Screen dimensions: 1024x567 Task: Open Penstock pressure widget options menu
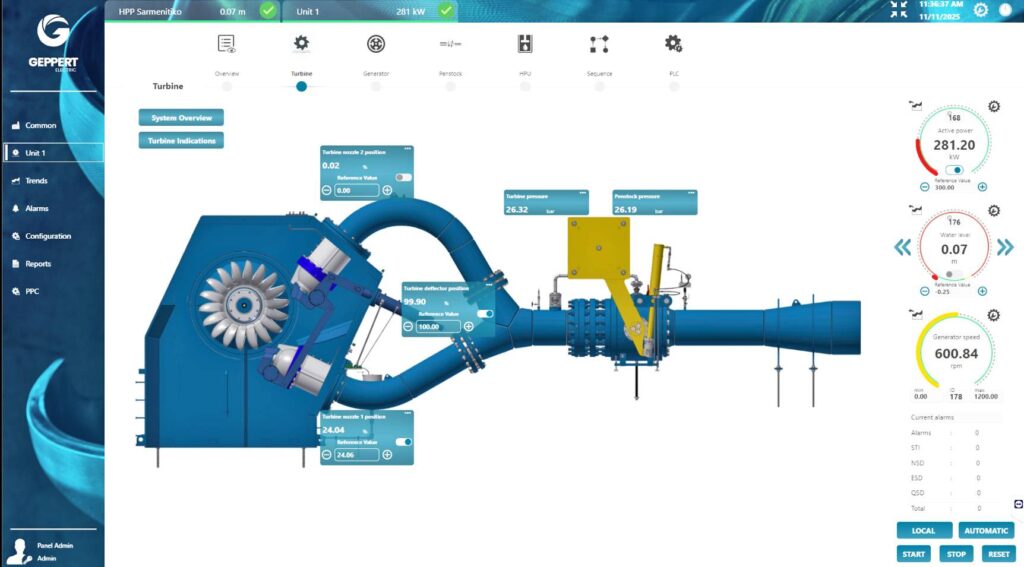coord(690,193)
